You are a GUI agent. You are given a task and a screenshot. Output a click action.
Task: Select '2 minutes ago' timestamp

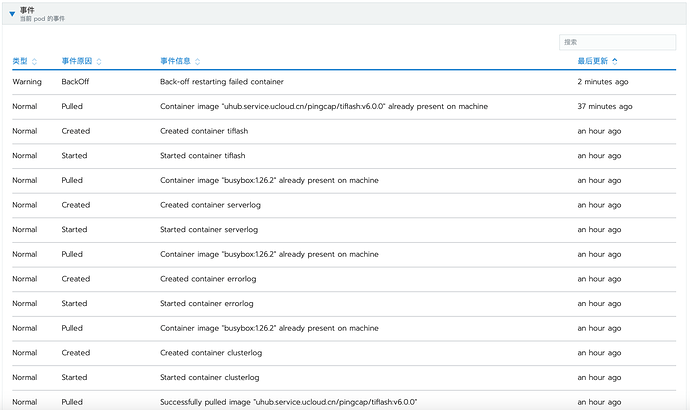coord(603,82)
